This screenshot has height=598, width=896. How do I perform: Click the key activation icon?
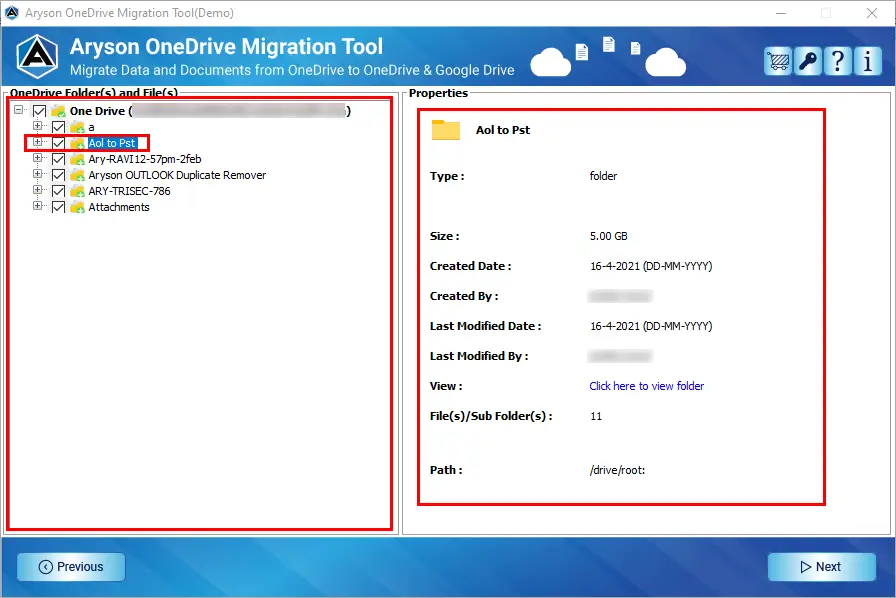[x=807, y=61]
